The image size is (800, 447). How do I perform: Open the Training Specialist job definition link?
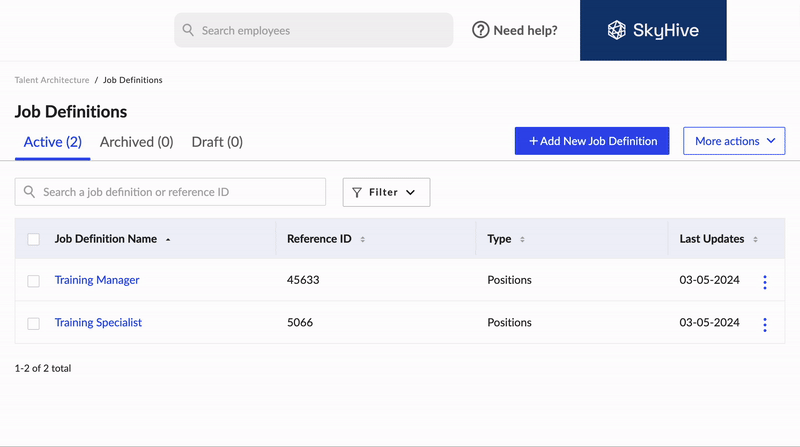[x=98, y=322]
